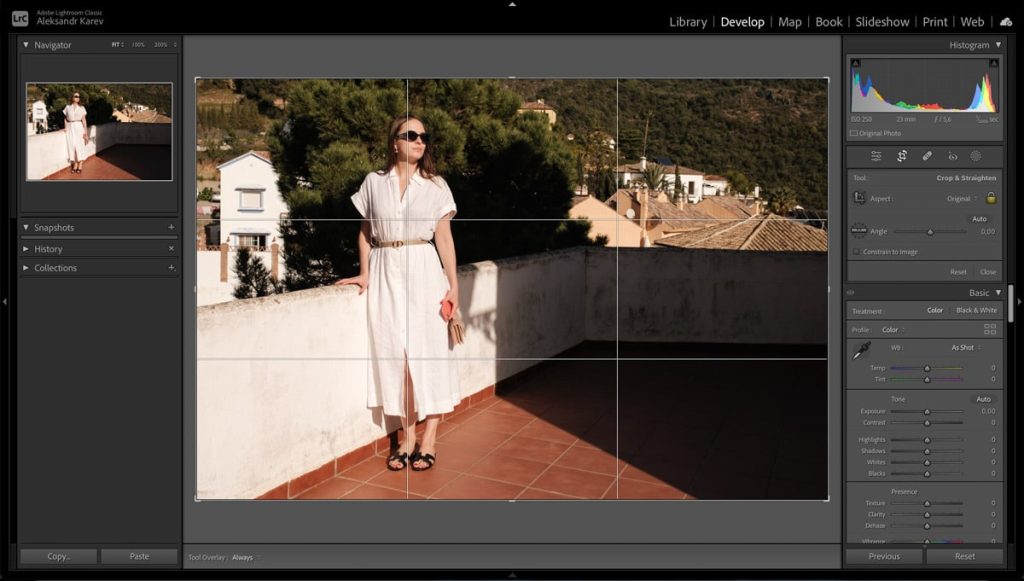The height and width of the screenshot is (581, 1024).
Task: Switch to the Library module
Action: (x=688, y=21)
